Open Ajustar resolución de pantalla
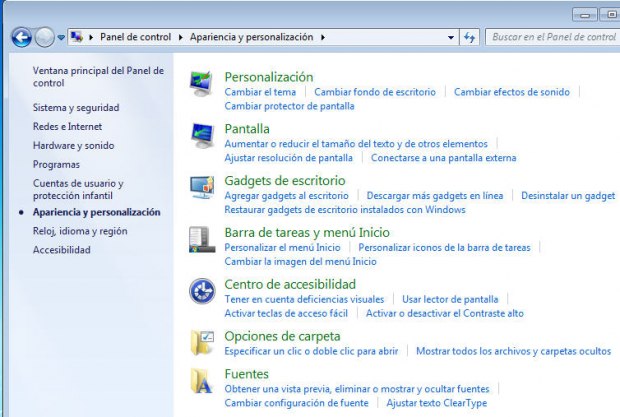The image size is (620, 417). click(288, 158)
